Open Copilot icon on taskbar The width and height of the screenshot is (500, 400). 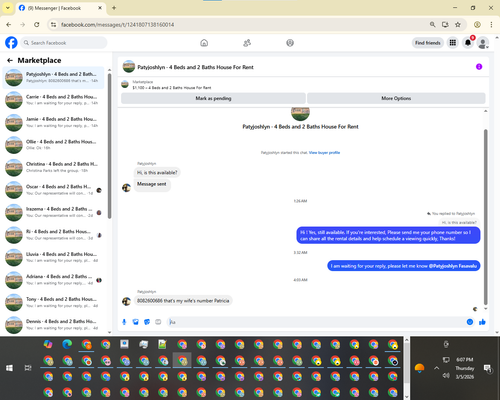[48, 344]
